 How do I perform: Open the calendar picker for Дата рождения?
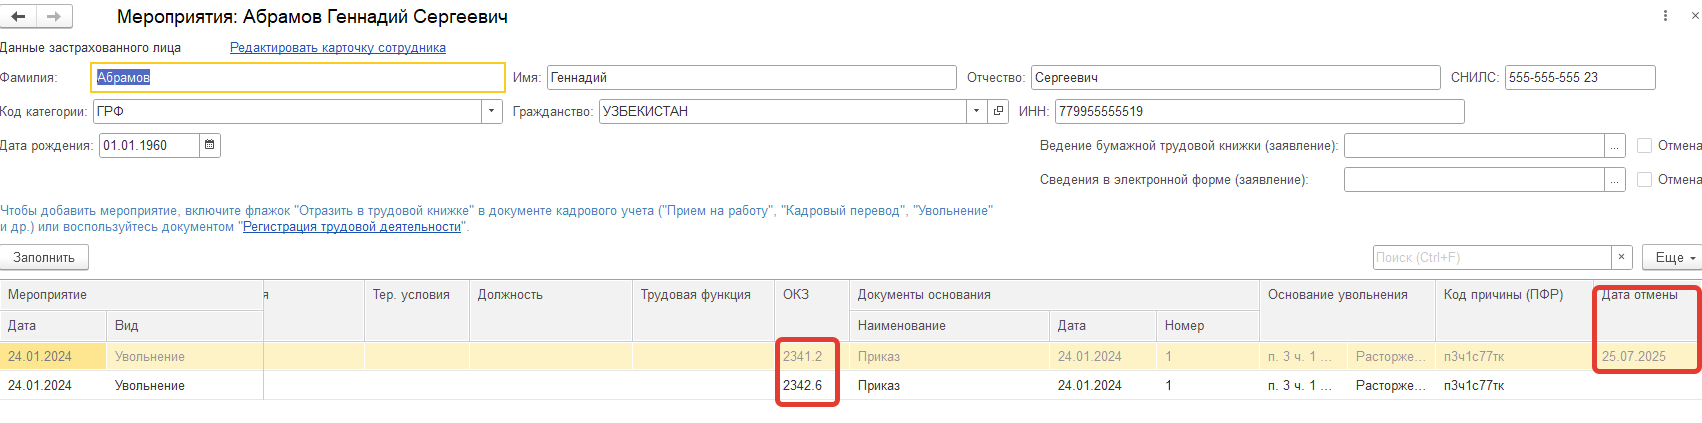(210, 146)
